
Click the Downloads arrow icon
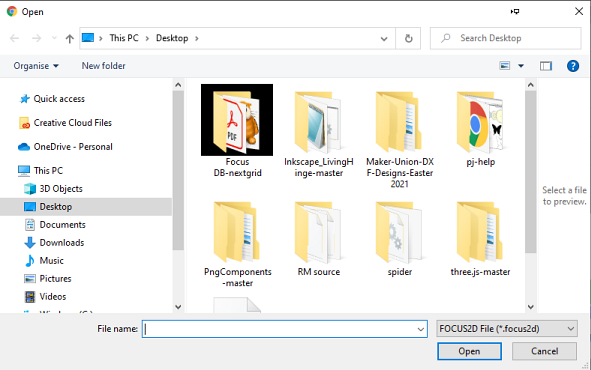30,243
